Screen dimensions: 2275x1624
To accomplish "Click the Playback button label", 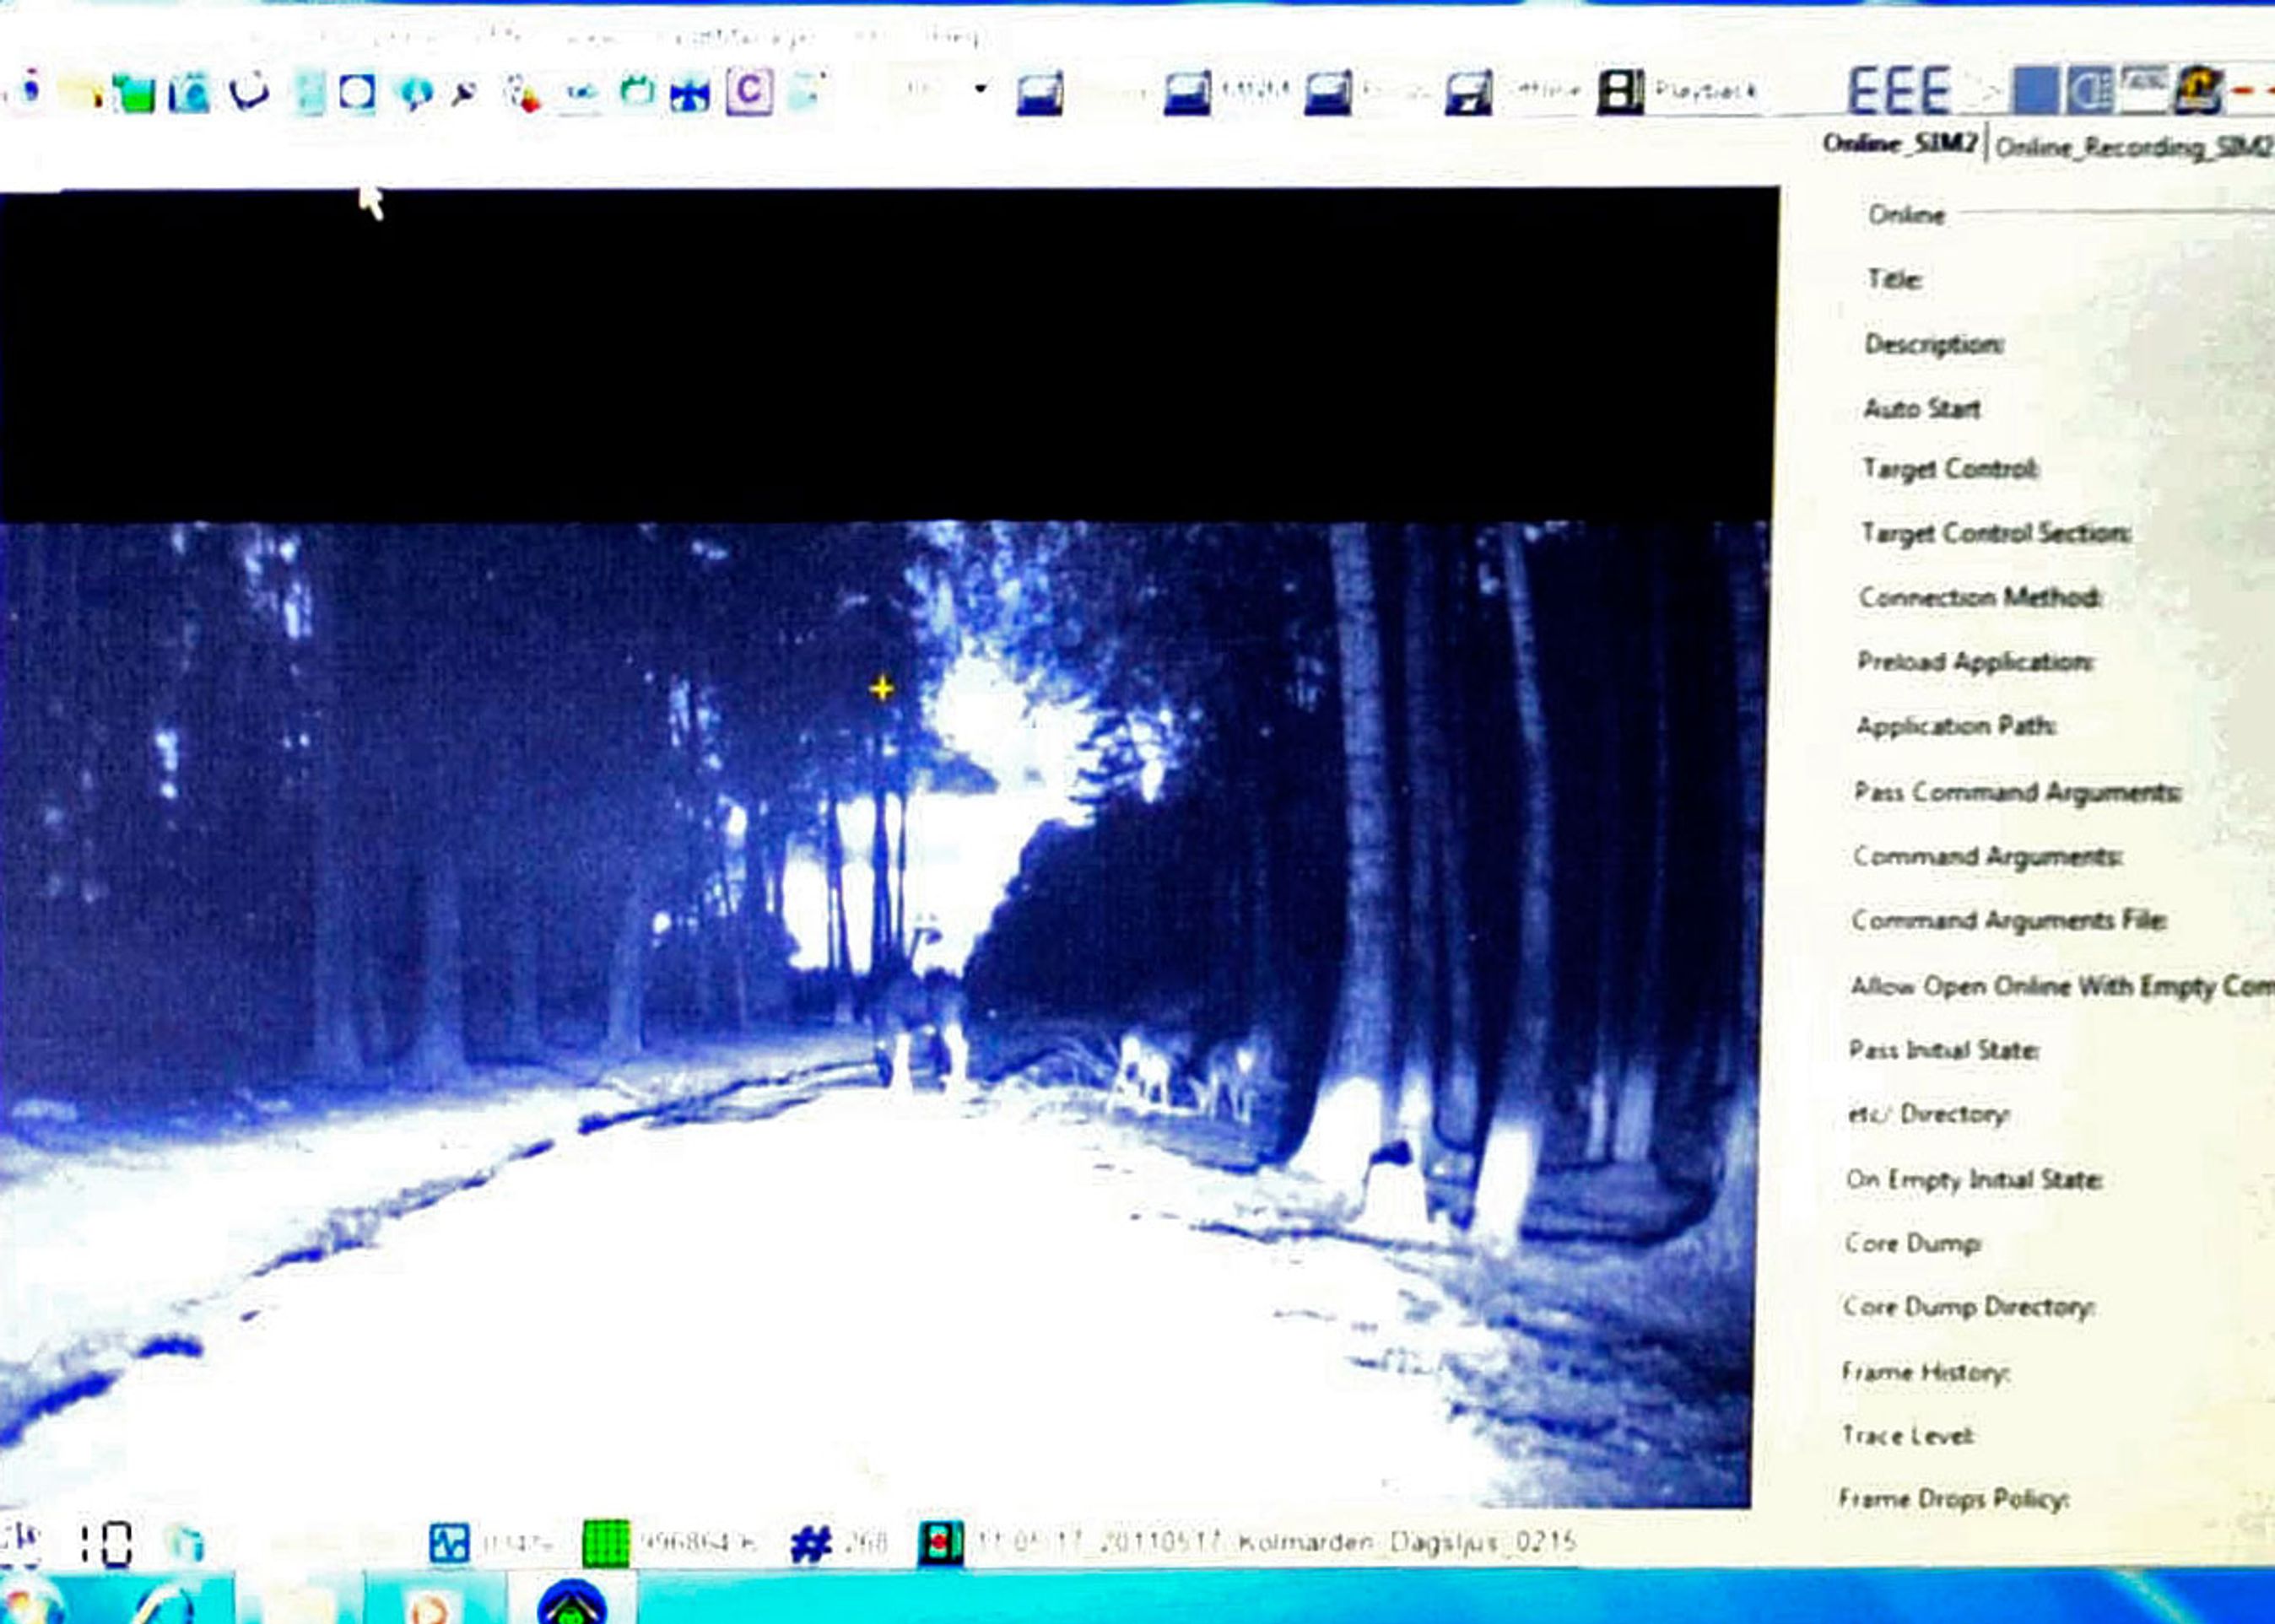I will pyautogui.click(x=1706, y=91).
